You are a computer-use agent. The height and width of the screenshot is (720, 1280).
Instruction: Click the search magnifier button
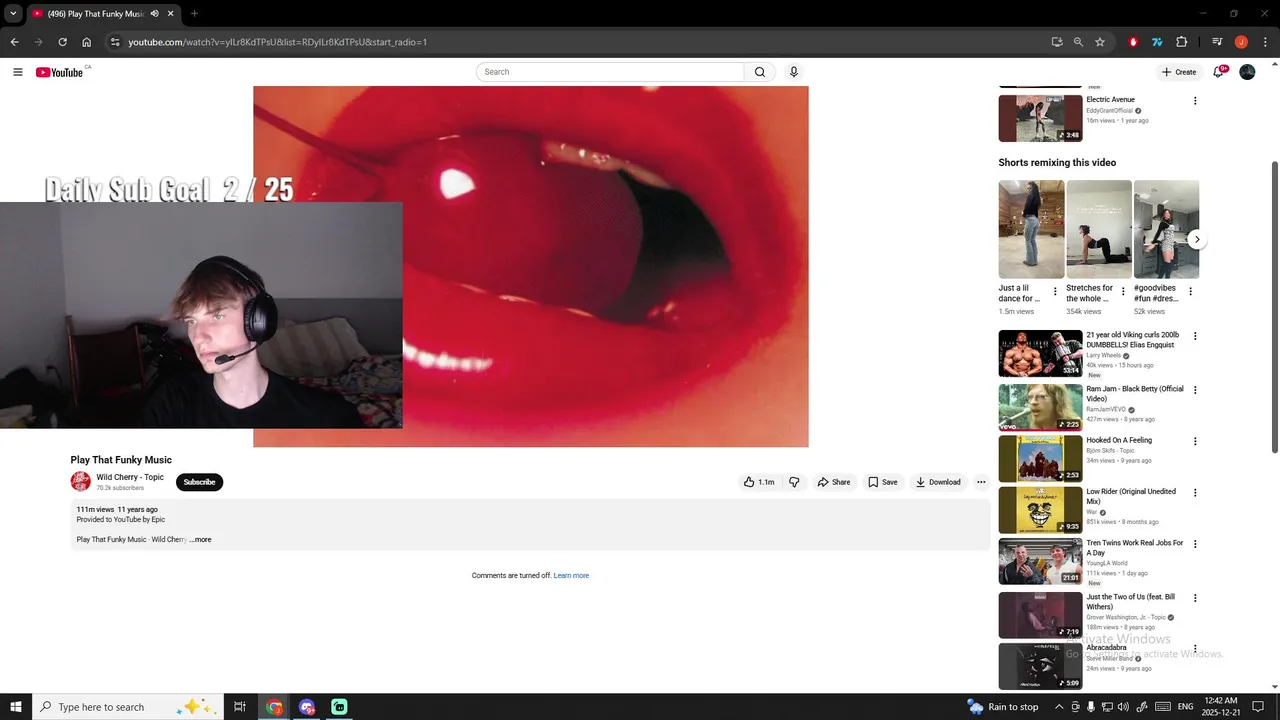point(760,72)
